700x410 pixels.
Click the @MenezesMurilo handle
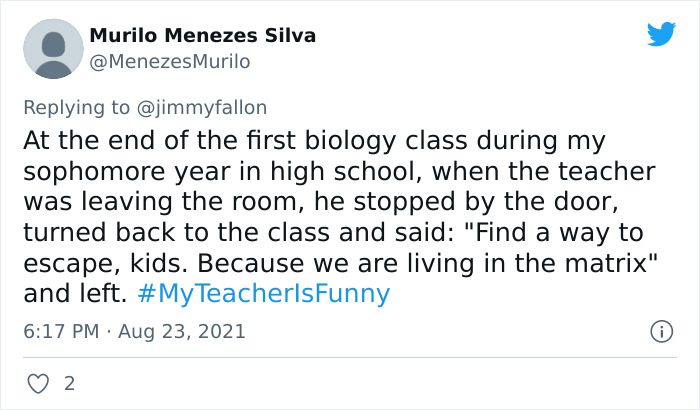(170, 62)
